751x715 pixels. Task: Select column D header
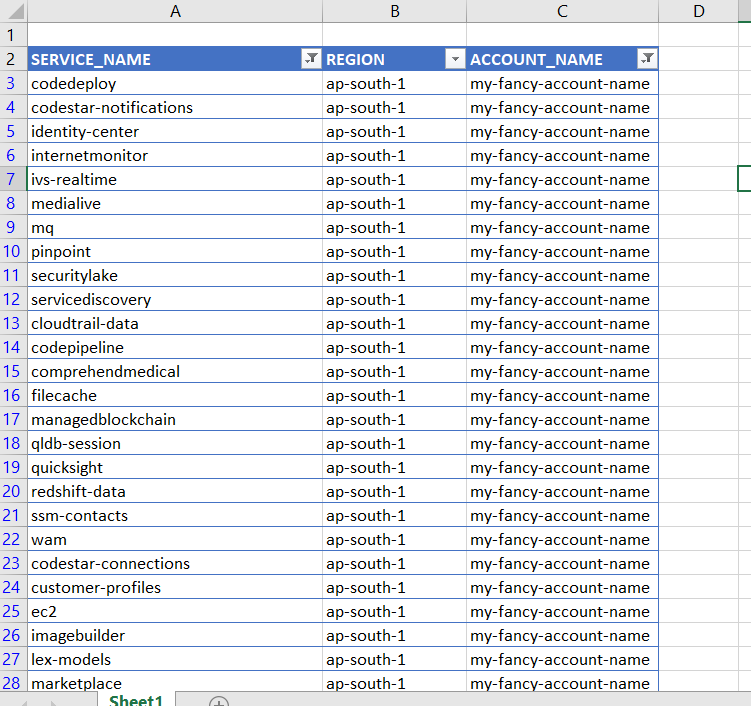(699, 11)
